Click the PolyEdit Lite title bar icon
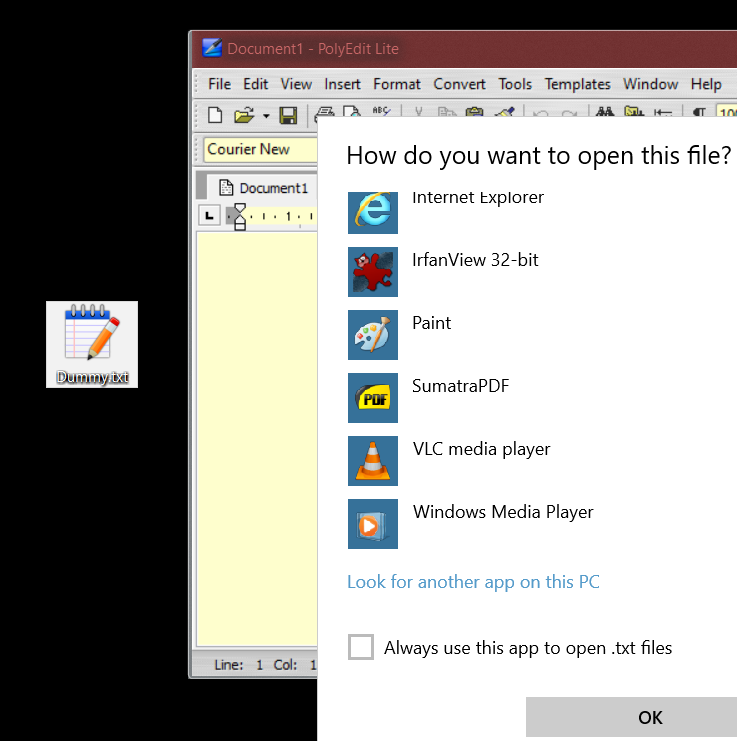The image size is (737, 741). 212,48
